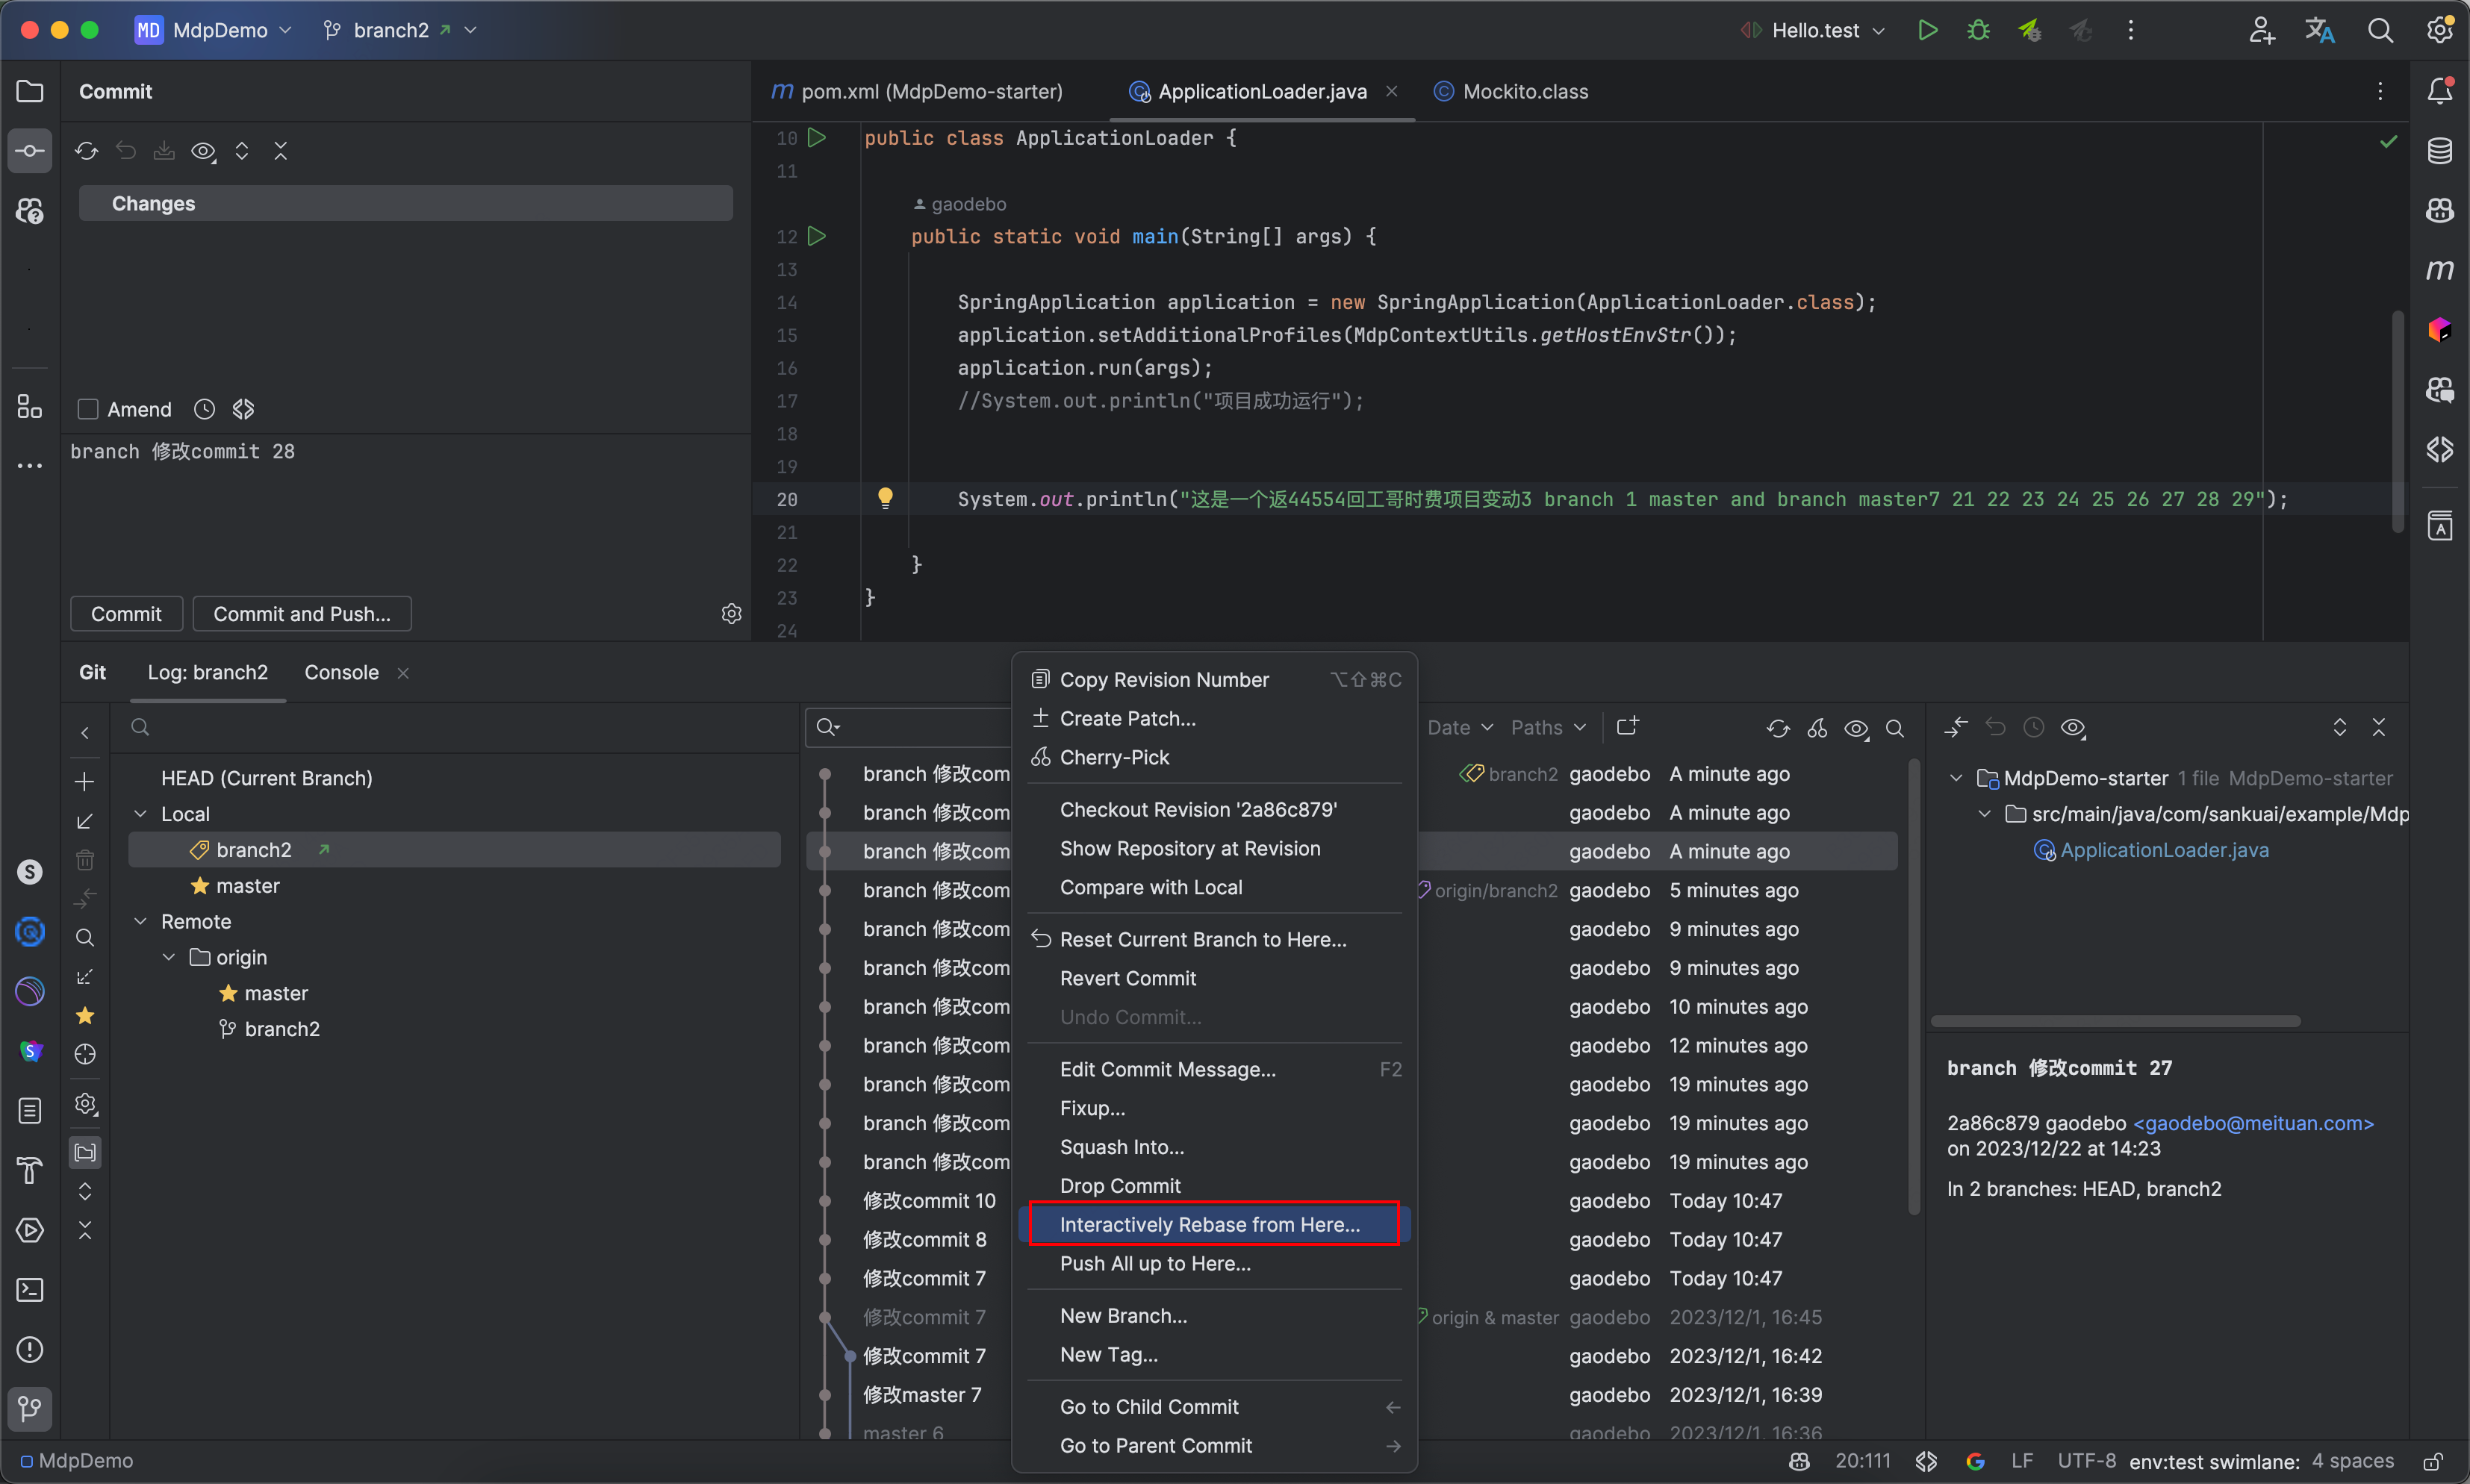The height and width of the screenshot is (1484, 2470).
Task: Open the Terminal tool window icon
Action: click(30, 1290)
